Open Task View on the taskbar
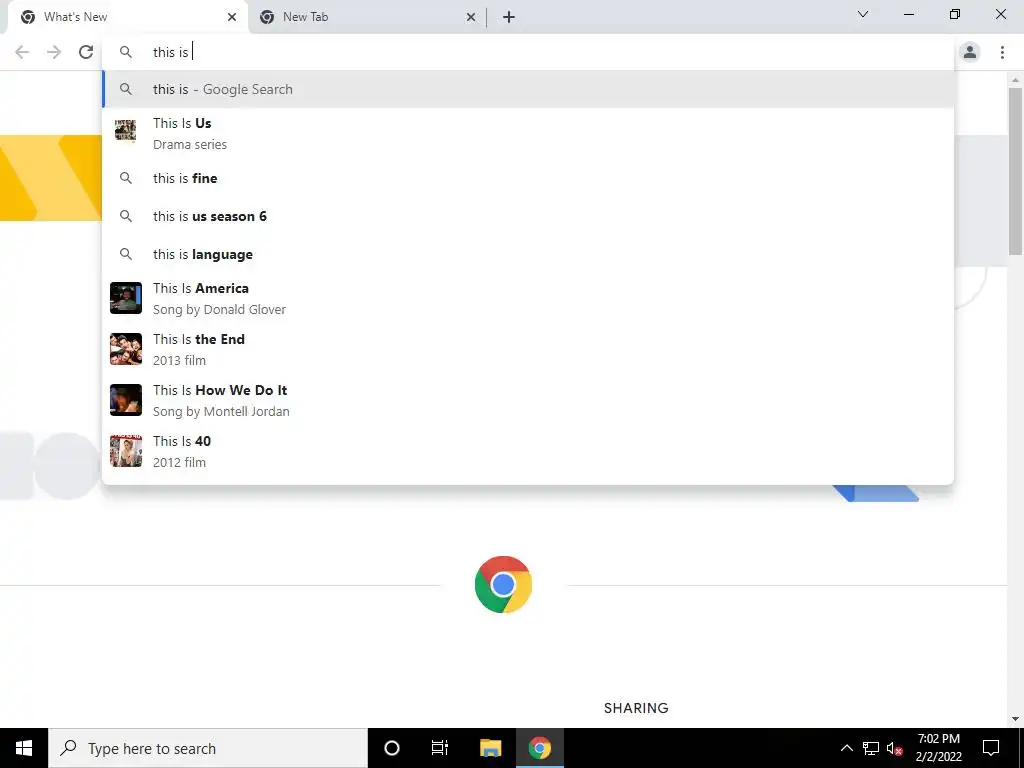The width and height of the screenshot is (1024, 768). (440, 748)
